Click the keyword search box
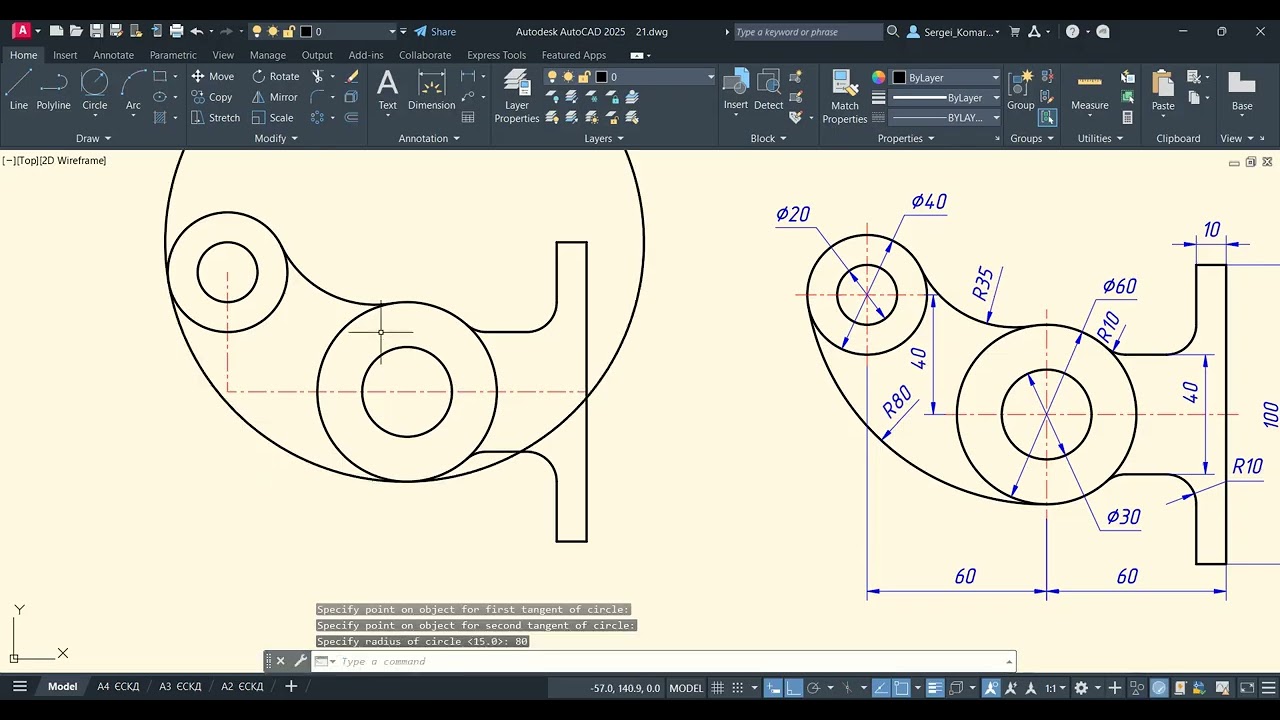Screen dimensions: 1280x720 click(x=808, y=32)
